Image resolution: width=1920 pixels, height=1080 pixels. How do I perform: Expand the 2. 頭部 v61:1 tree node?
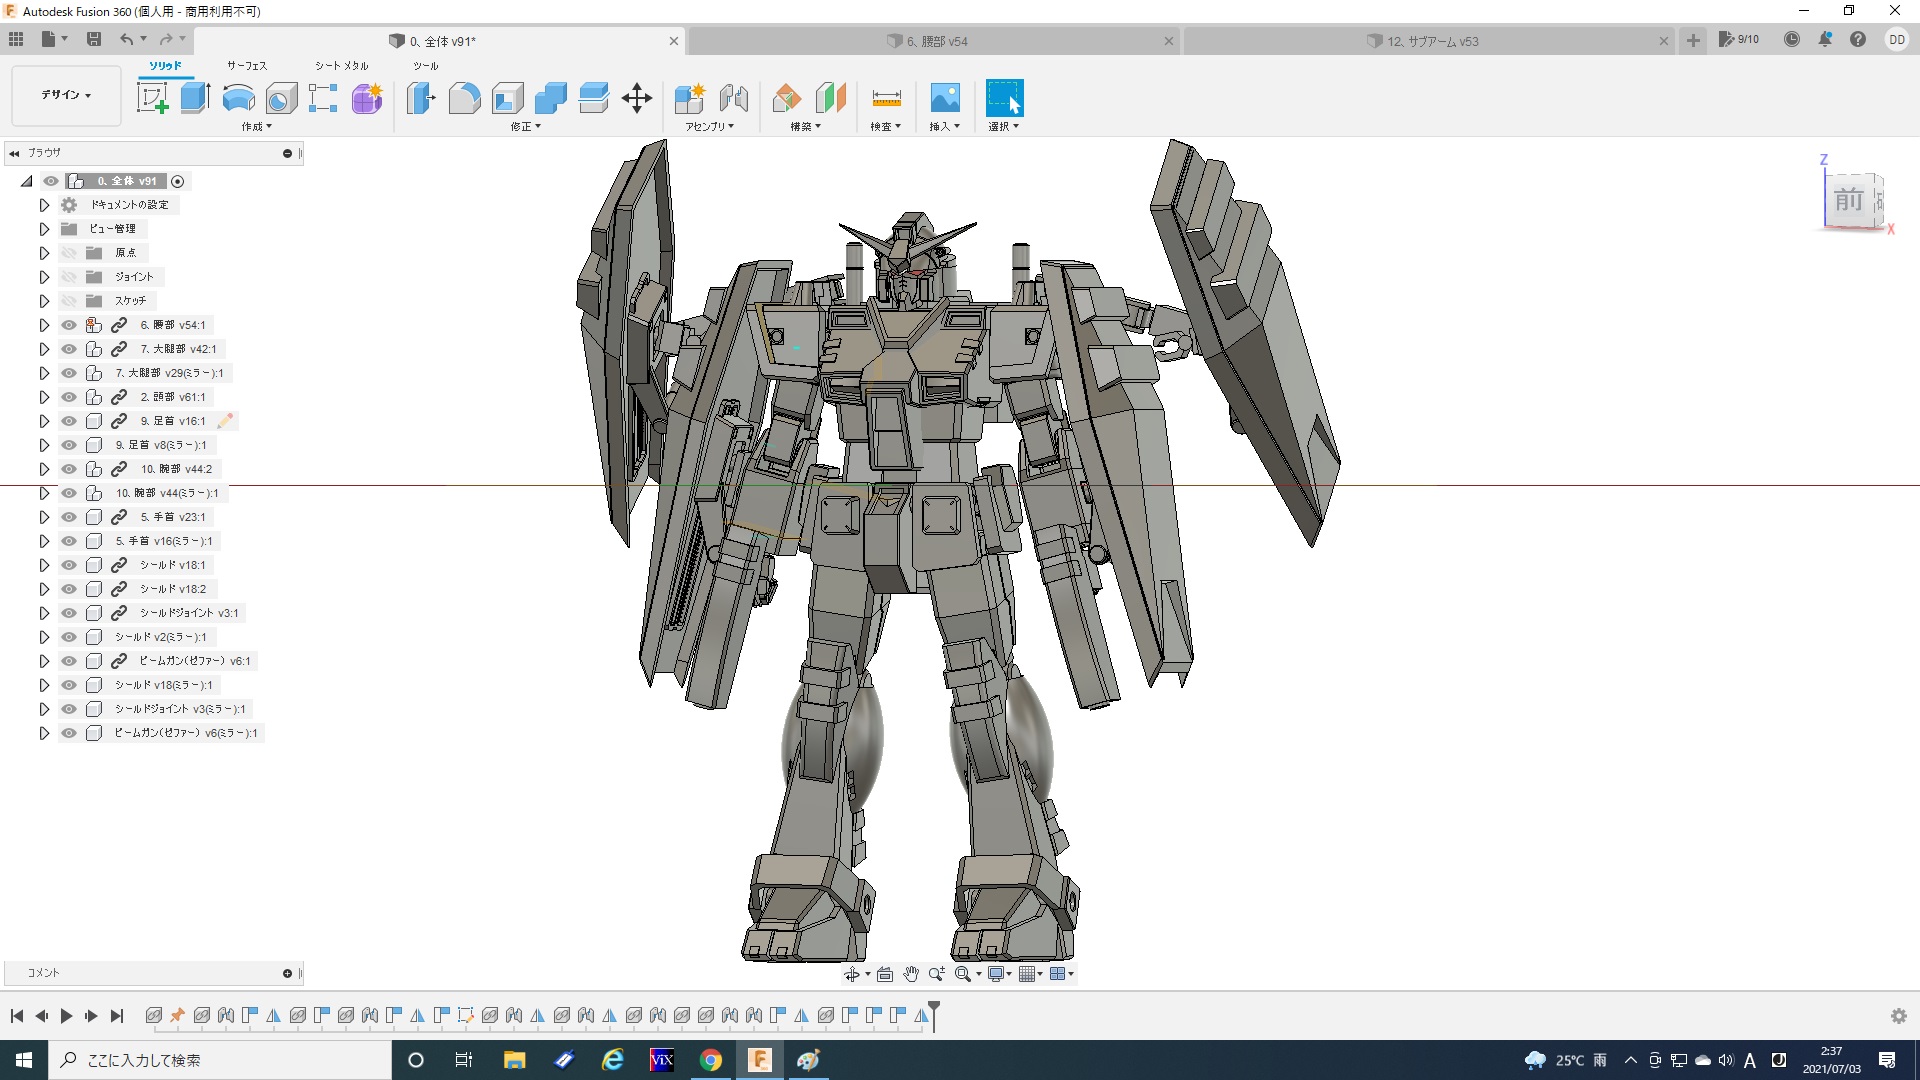click(x=44, y=397)
